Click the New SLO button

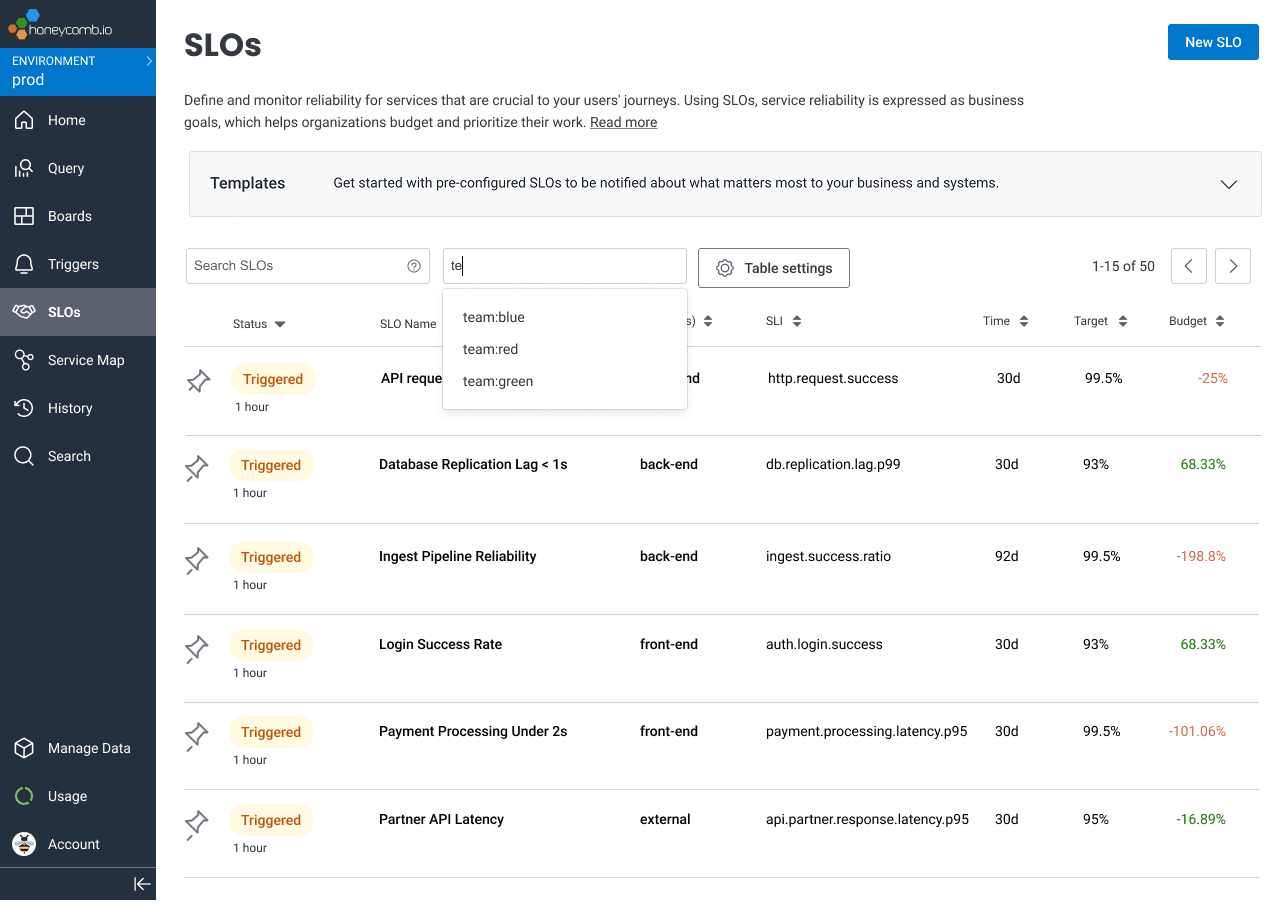[1212, 42]
